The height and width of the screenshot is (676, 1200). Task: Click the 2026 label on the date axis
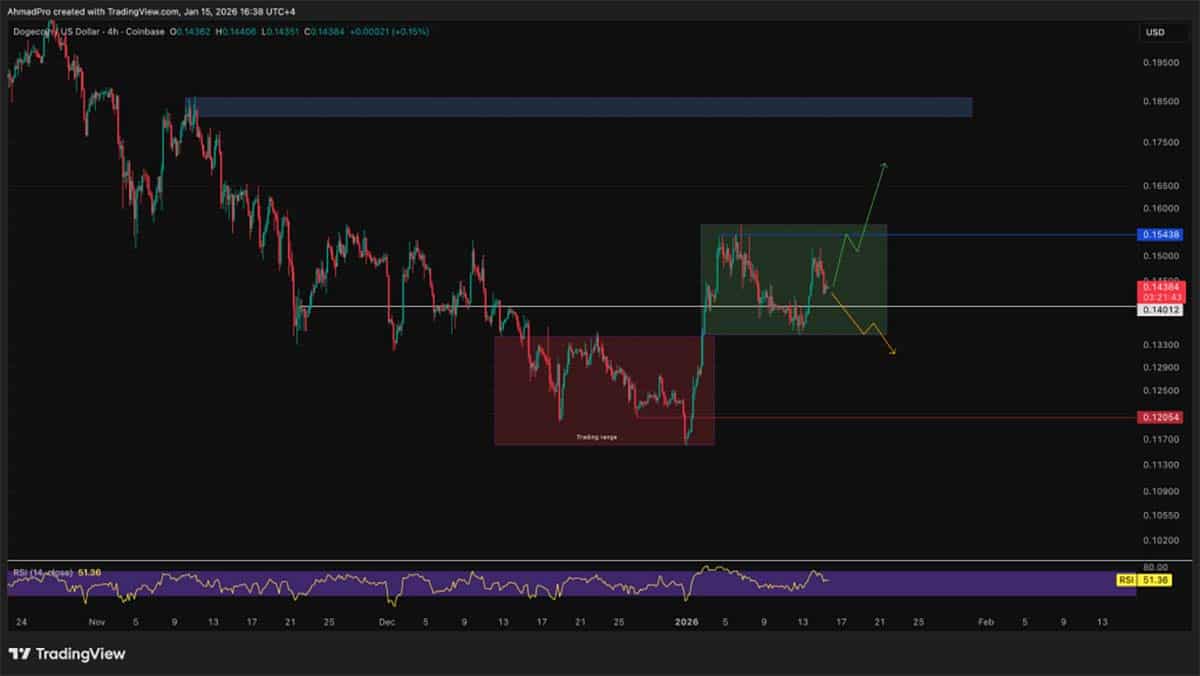[688, 622]
